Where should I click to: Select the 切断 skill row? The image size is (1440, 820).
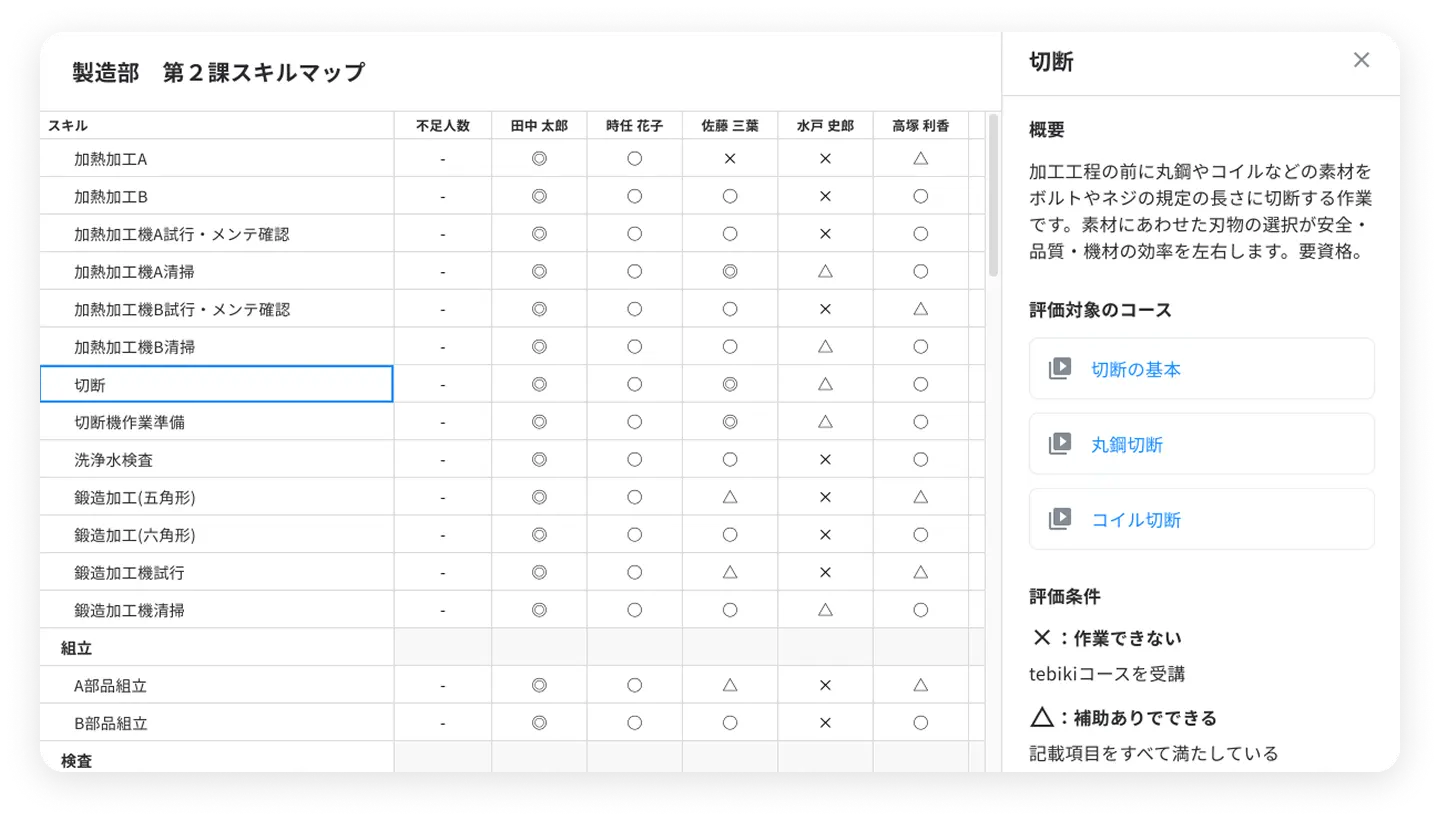216,384
